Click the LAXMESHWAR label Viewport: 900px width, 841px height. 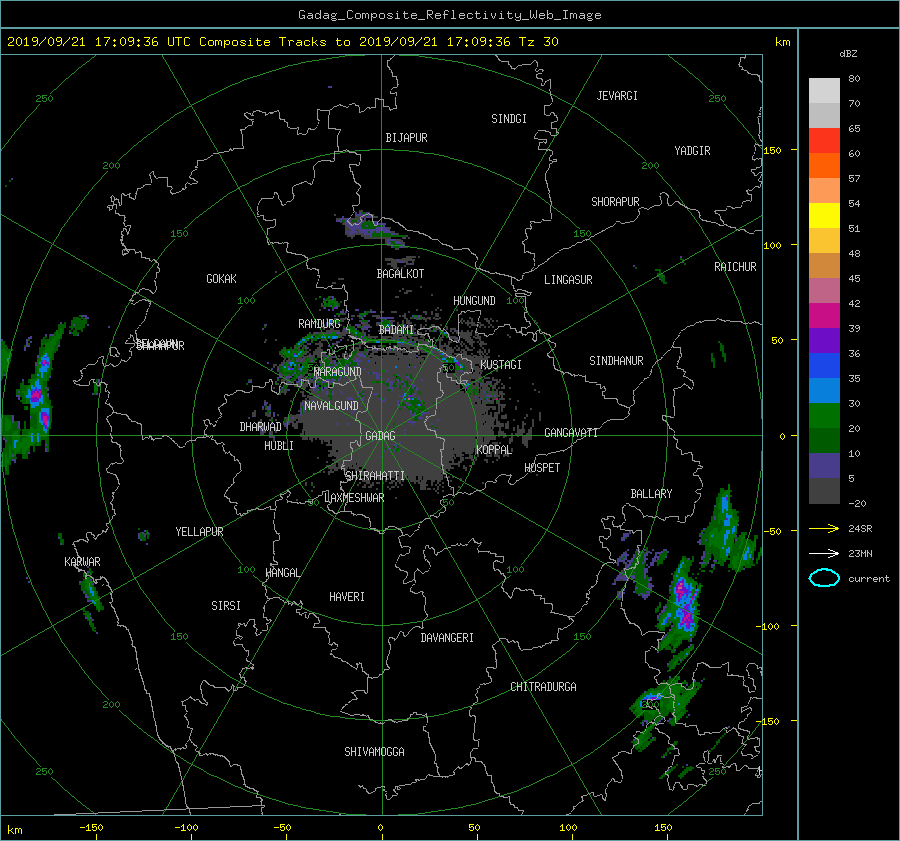pos(354,498)
